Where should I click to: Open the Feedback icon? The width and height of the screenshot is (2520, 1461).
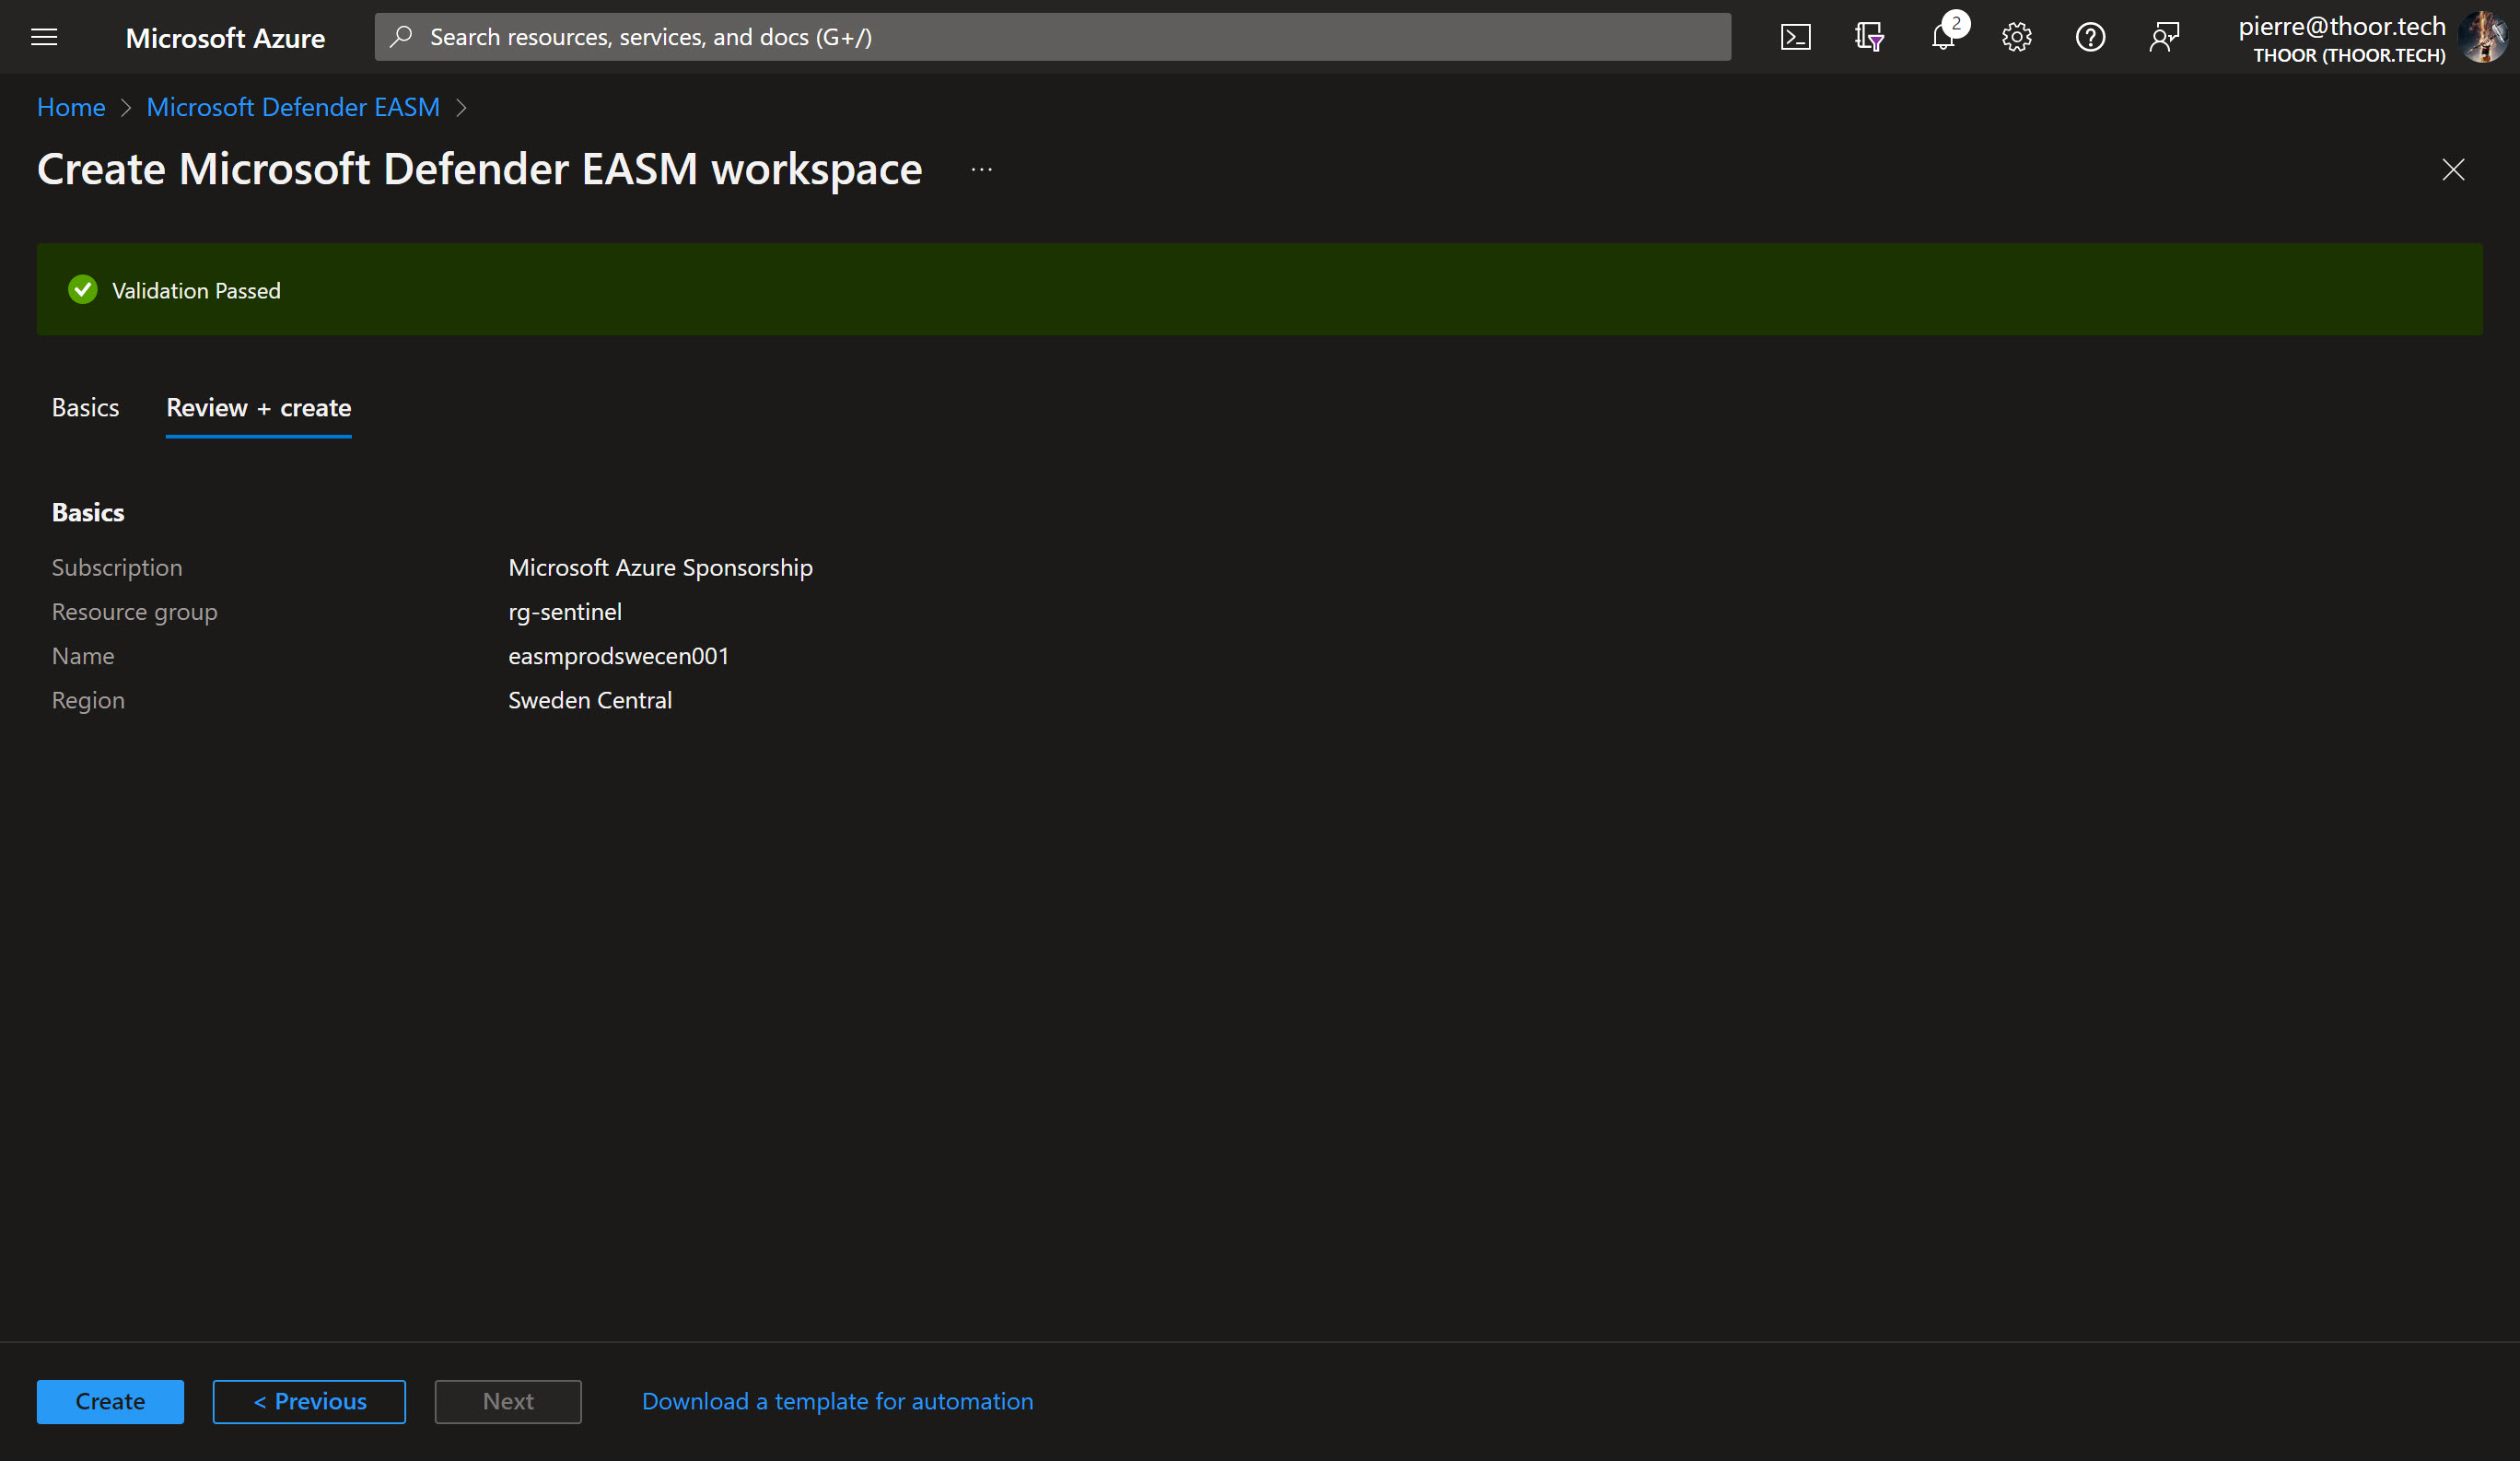click(x=2164, y=37)
